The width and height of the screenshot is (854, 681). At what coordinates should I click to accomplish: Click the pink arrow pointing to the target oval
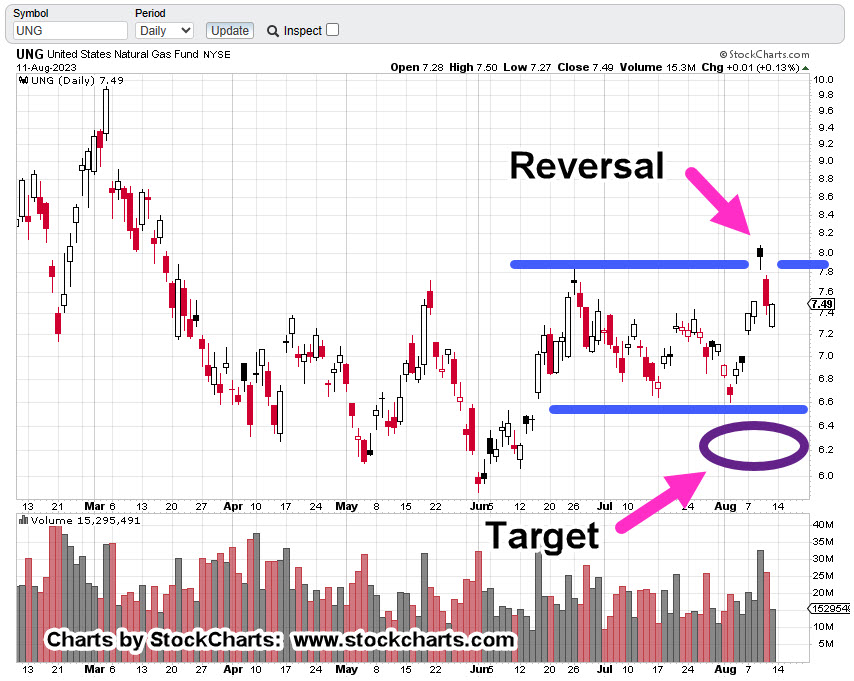point(662,497)
